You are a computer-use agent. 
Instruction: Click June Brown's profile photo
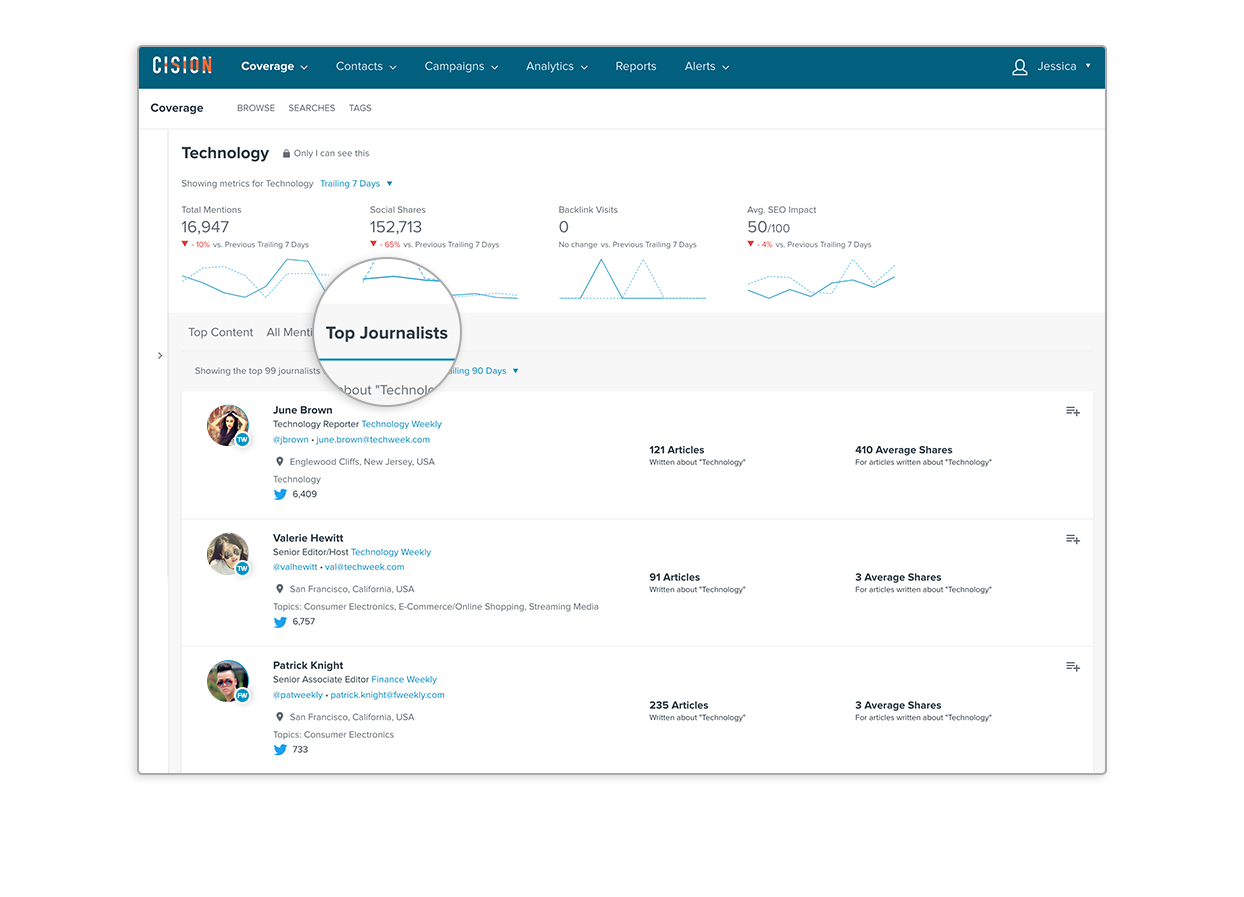(x=227, y=425)
